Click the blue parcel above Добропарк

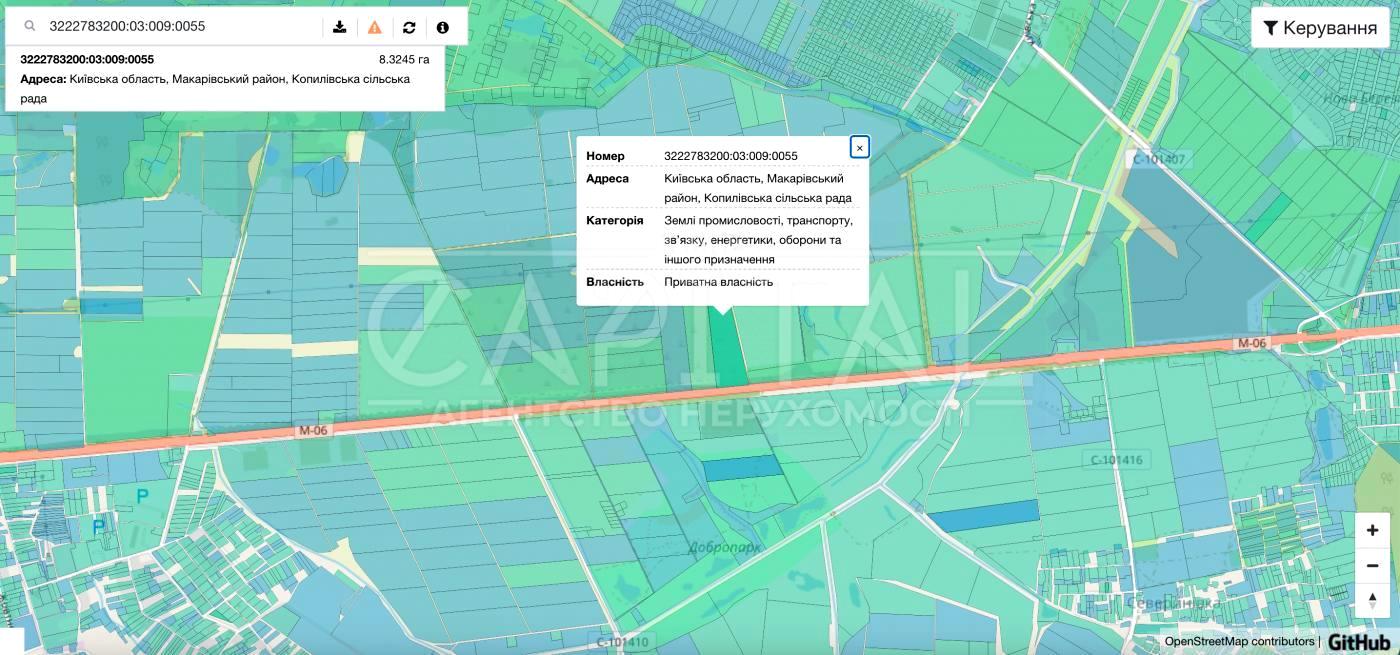(x=743, y=468)
